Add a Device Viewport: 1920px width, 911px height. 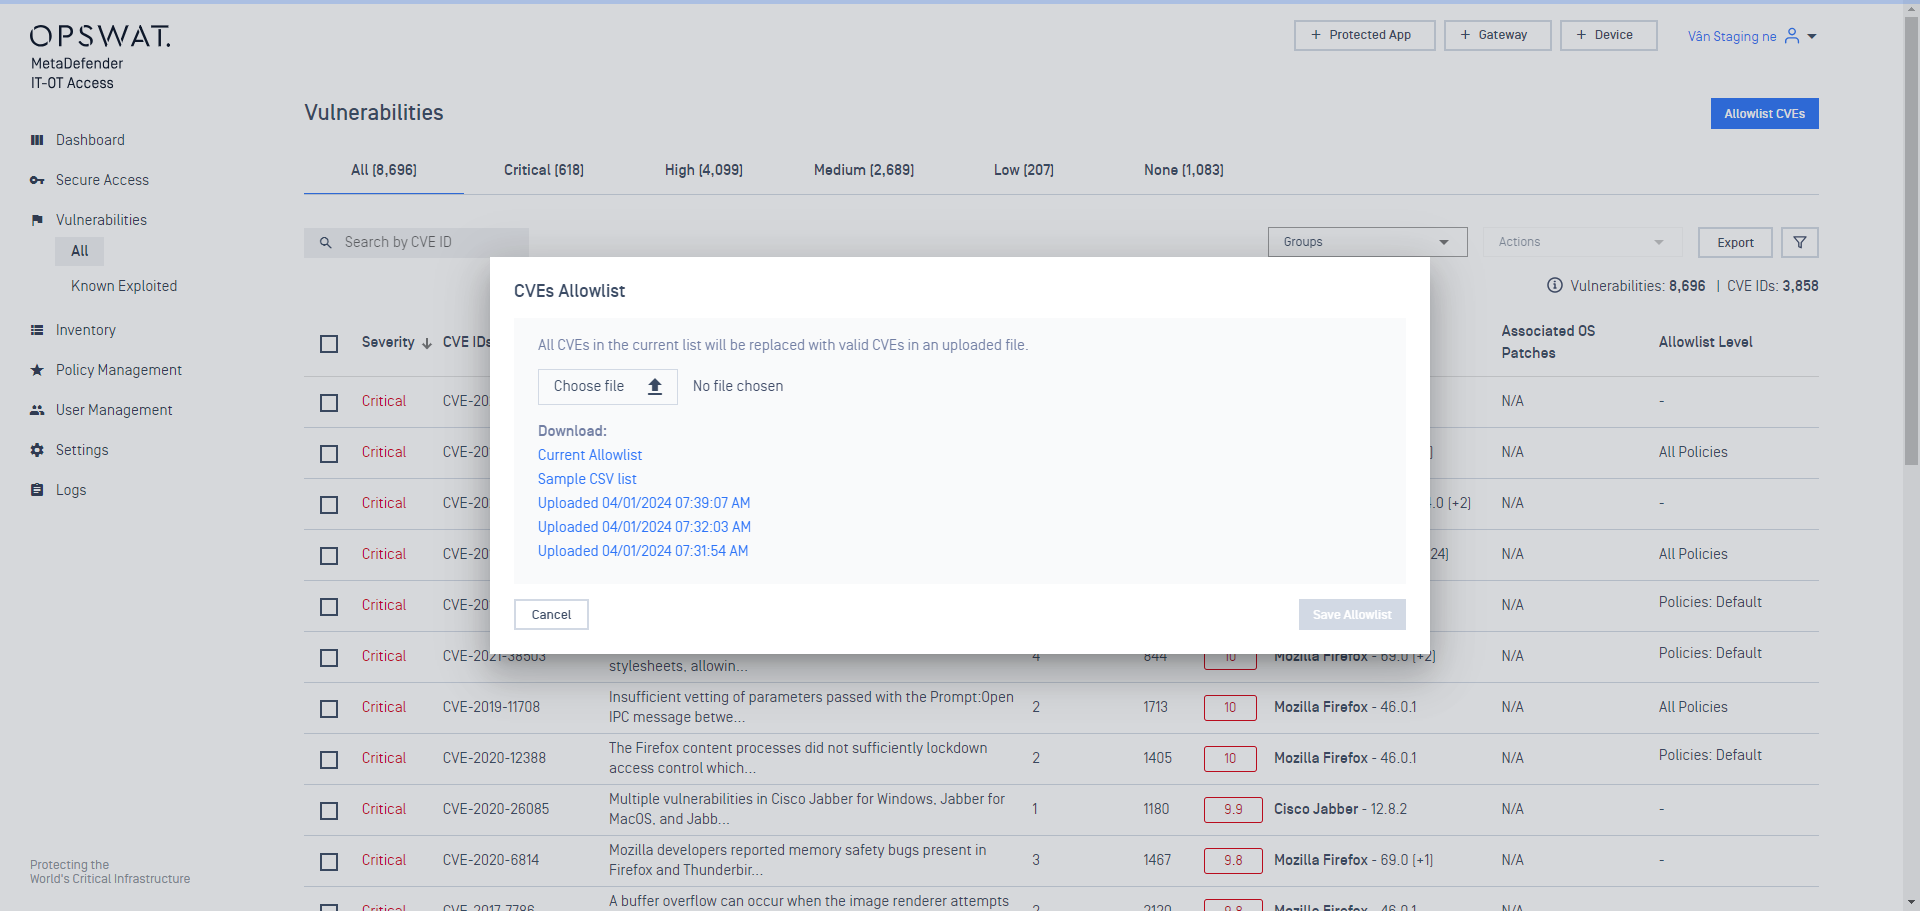coord(1608,35)
